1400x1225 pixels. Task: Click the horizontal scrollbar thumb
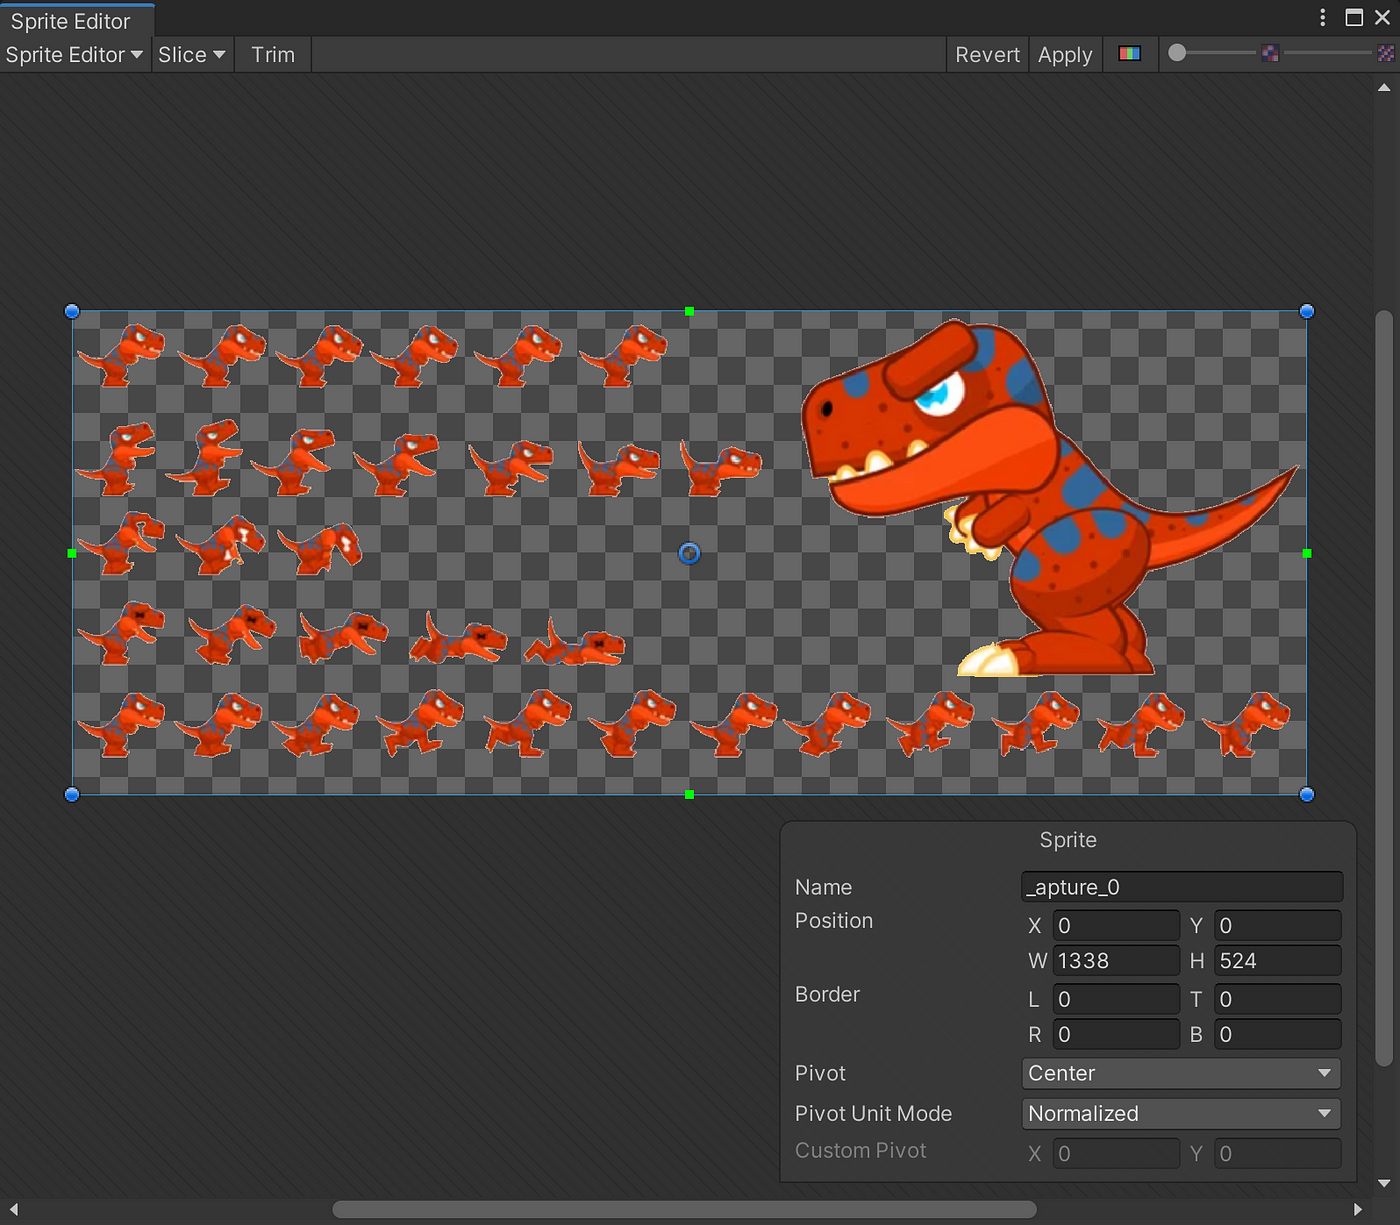click(684, 1209)
